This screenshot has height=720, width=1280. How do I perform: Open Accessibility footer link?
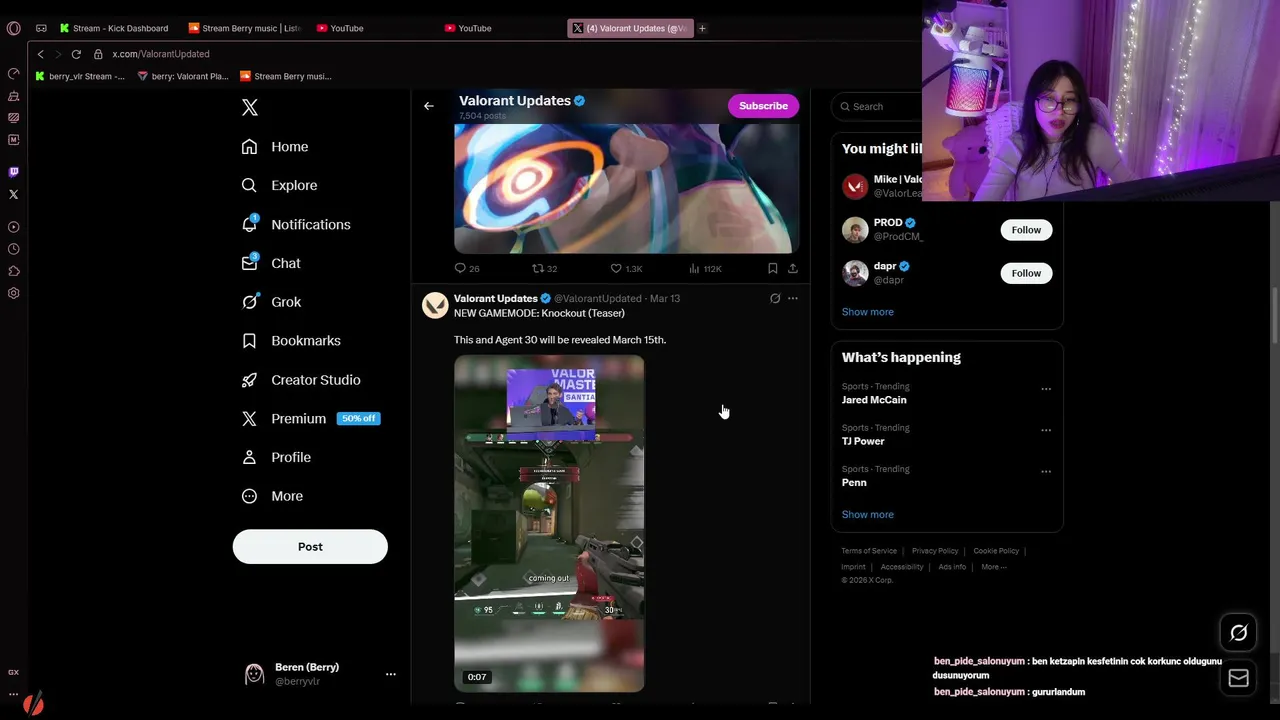902,567
